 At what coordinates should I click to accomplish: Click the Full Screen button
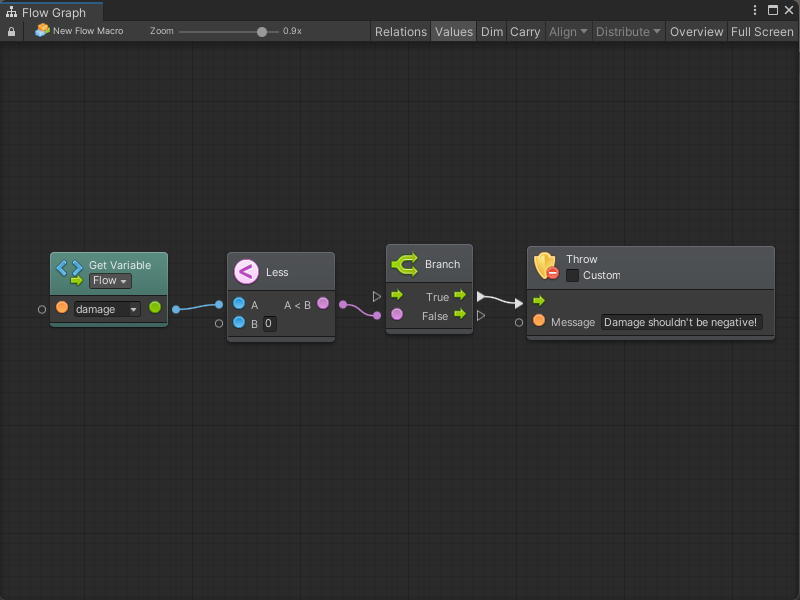pyautogui.click(x=762, y=31)
